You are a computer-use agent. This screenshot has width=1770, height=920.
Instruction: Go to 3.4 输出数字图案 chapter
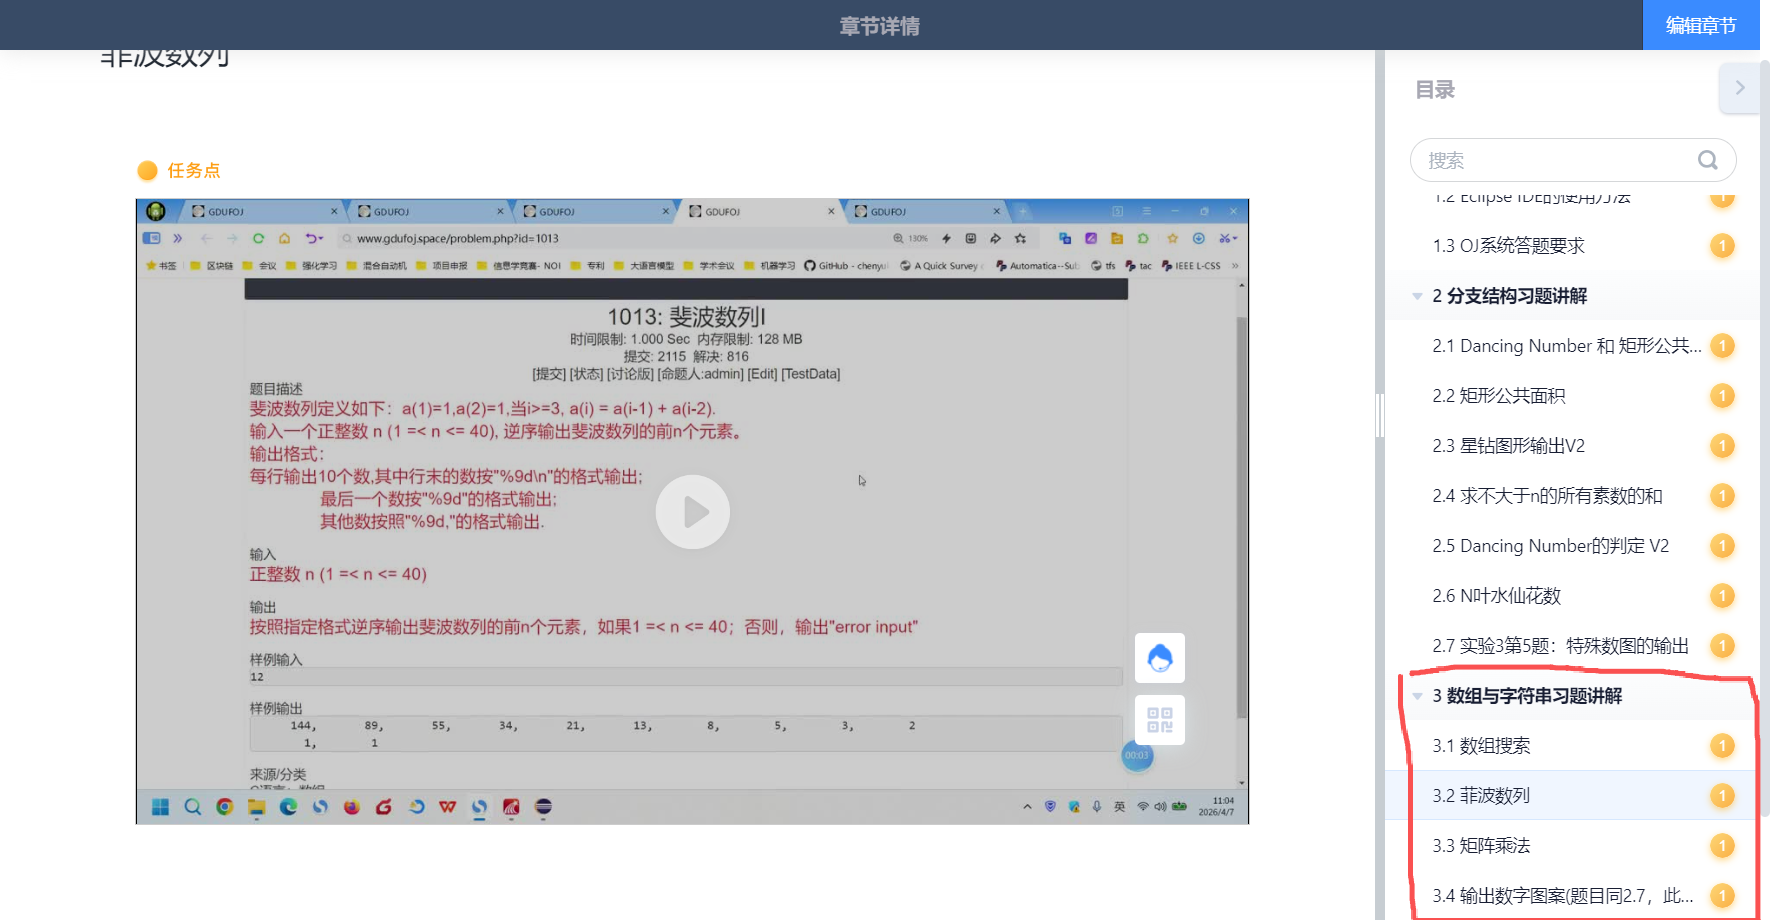1561,896
